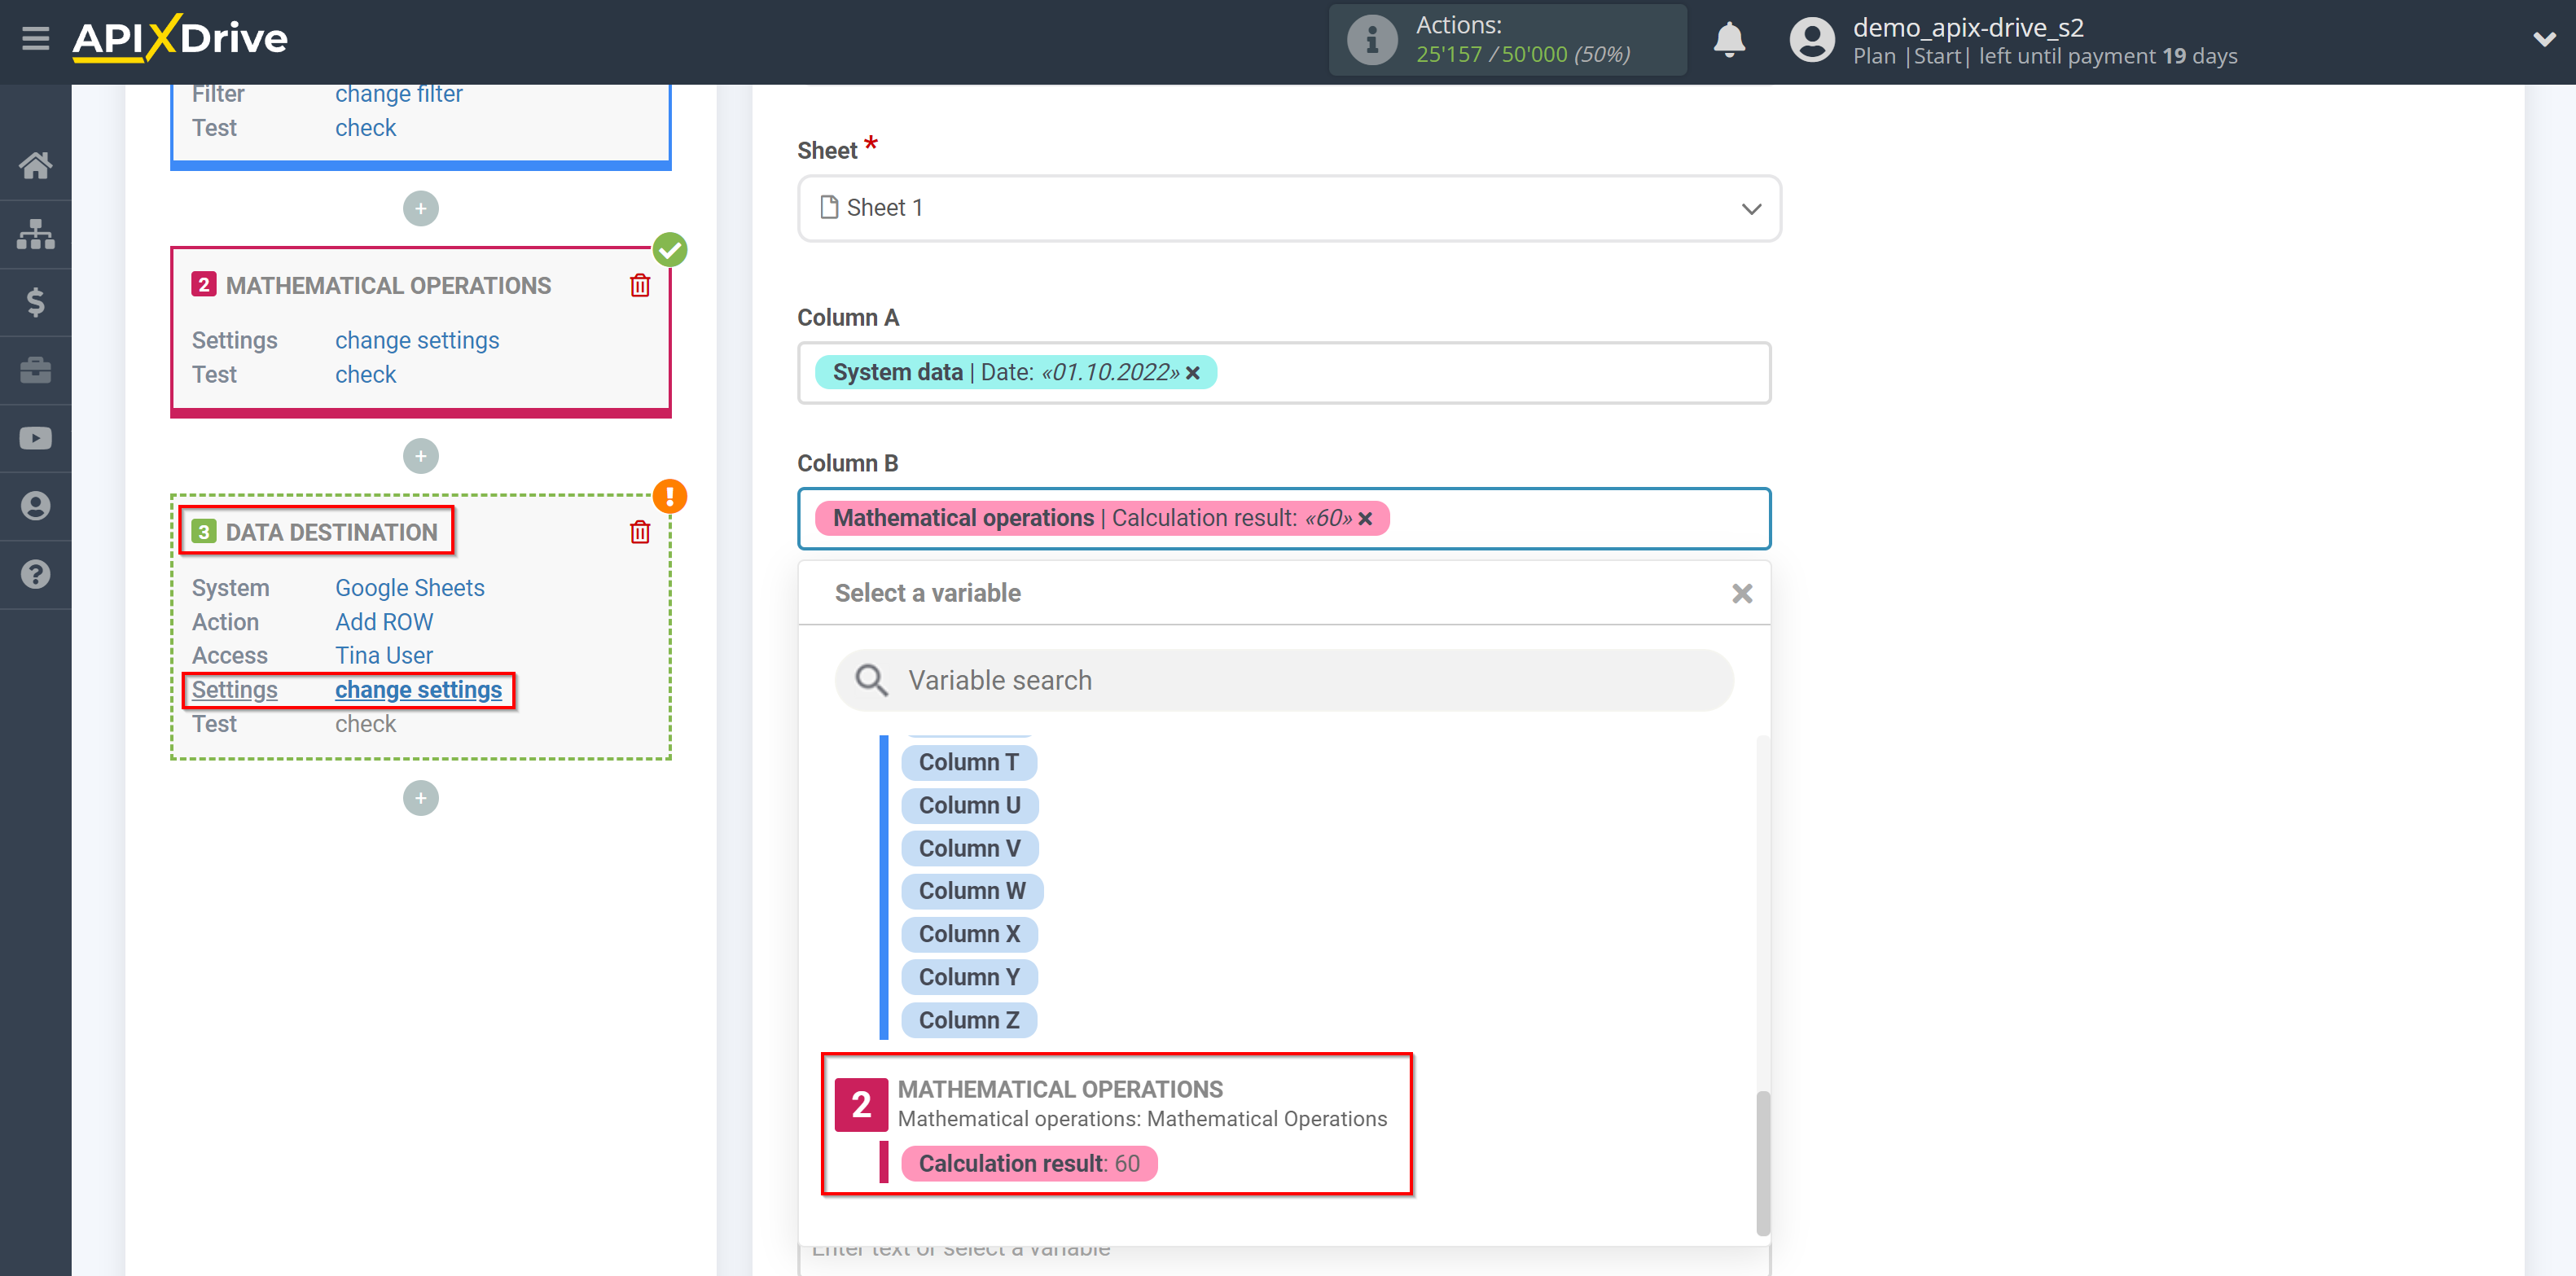Select variable Column U

969,805
